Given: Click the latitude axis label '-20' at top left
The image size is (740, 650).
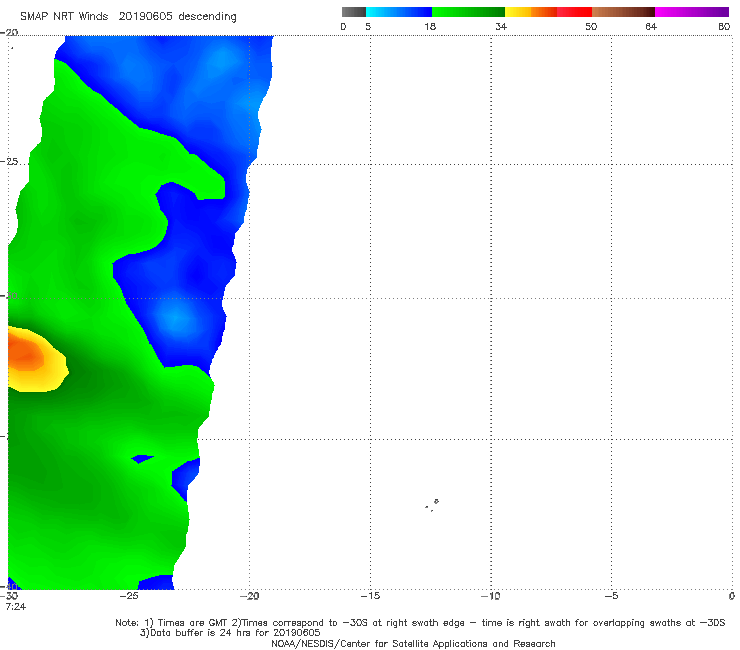Looking at the screenshot, I should pos(9,33).
